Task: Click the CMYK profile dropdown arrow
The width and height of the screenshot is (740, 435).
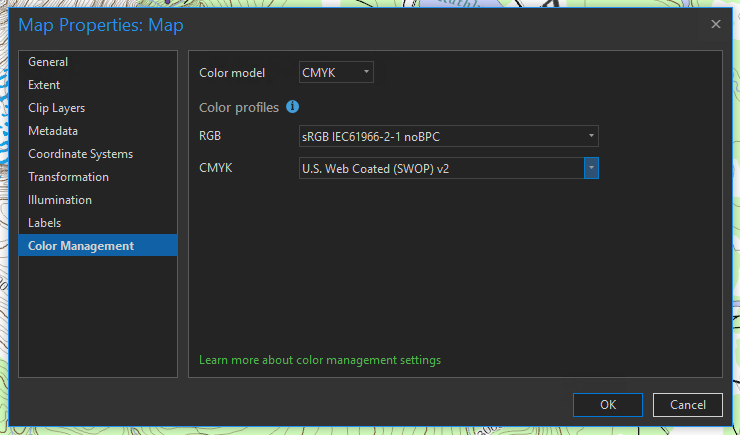Action: (x=591, y=168)
